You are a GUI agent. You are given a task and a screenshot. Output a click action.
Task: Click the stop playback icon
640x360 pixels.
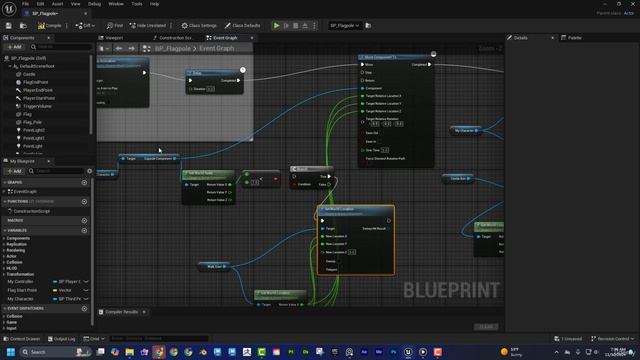pyautogui.click(x=296, y=26)
